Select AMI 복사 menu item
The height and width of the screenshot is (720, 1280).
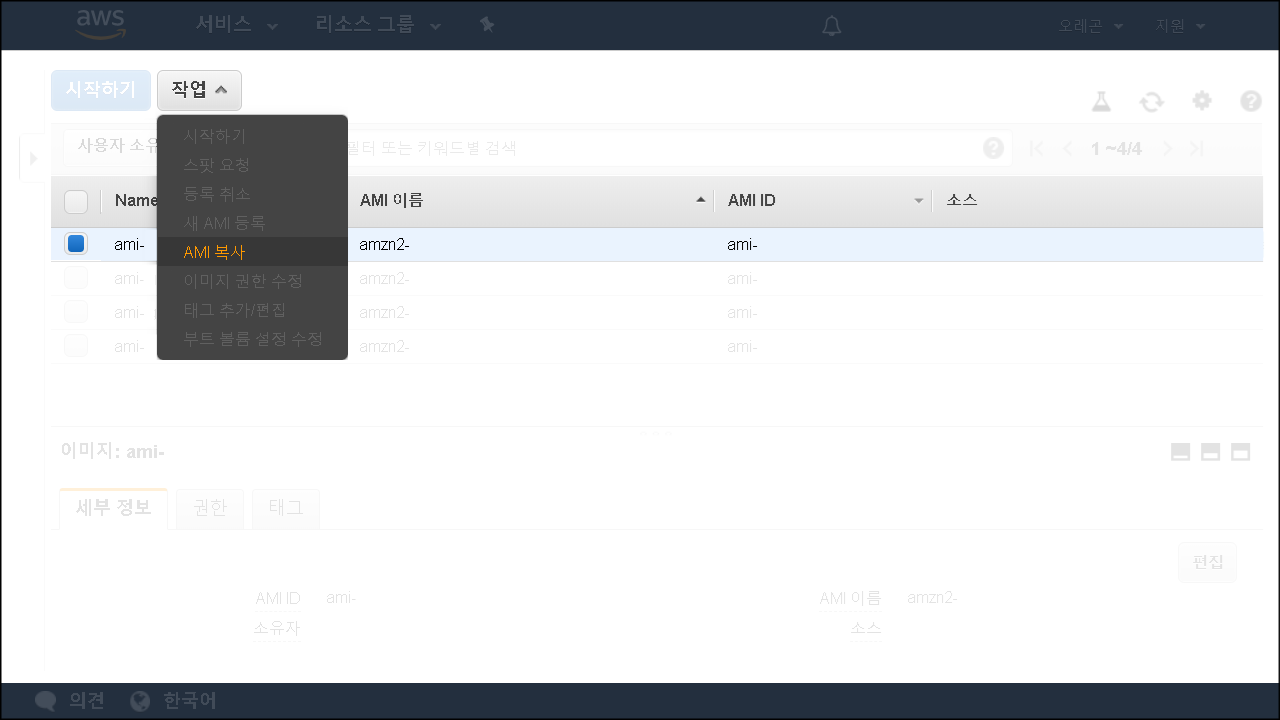[252, 252]
